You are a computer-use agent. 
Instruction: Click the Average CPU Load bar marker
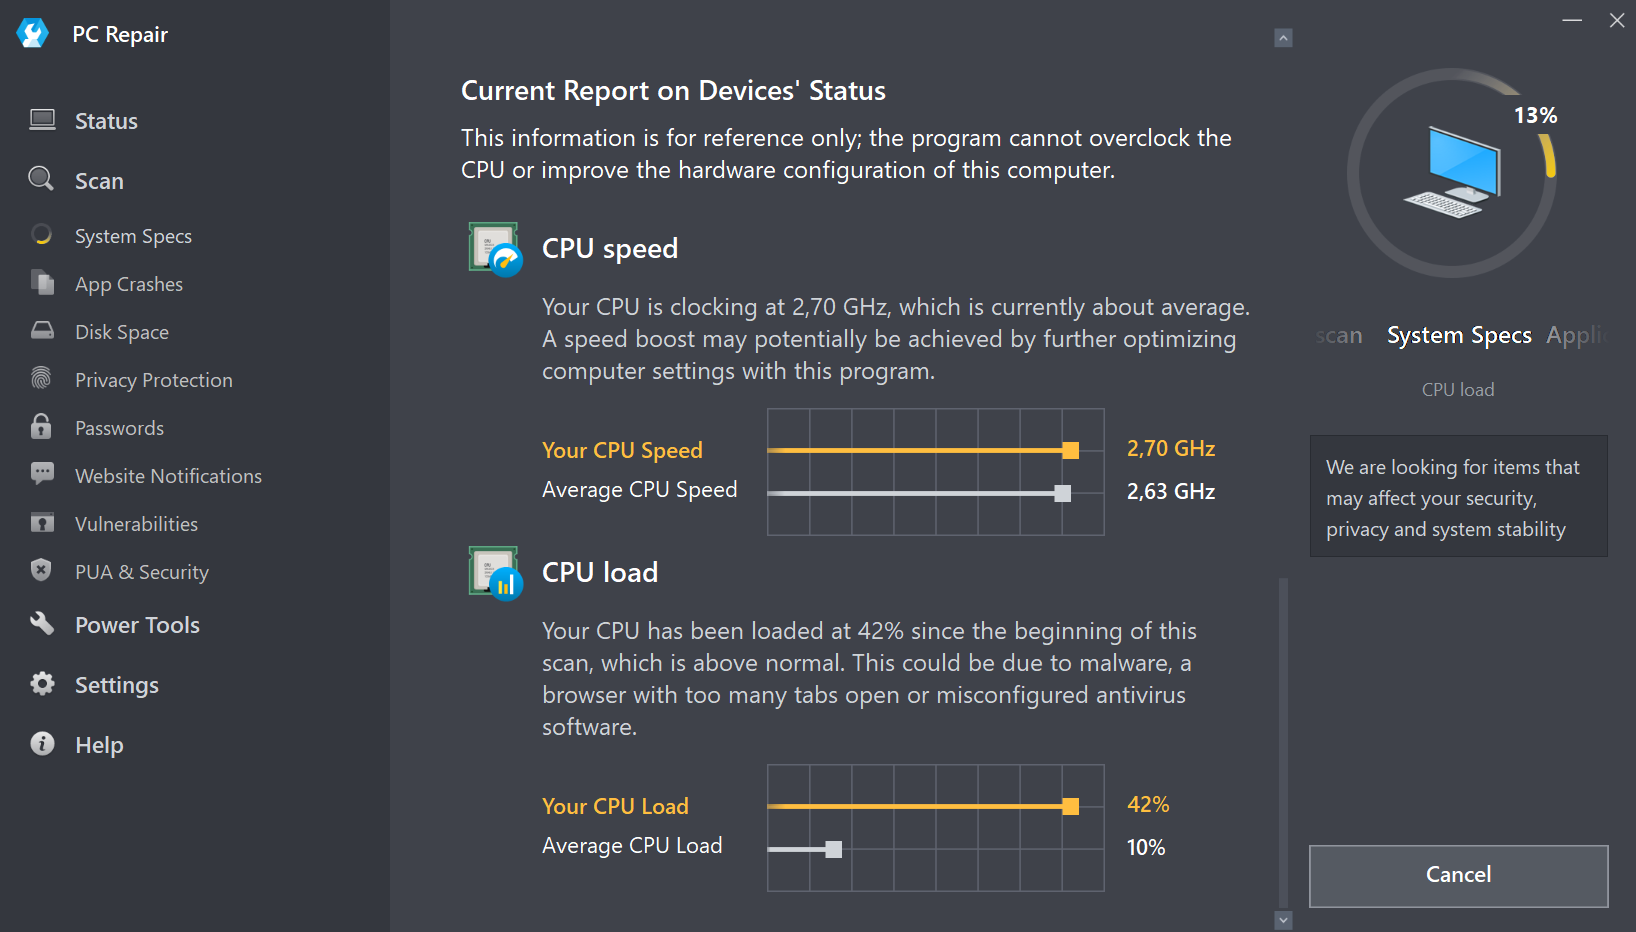834,850
